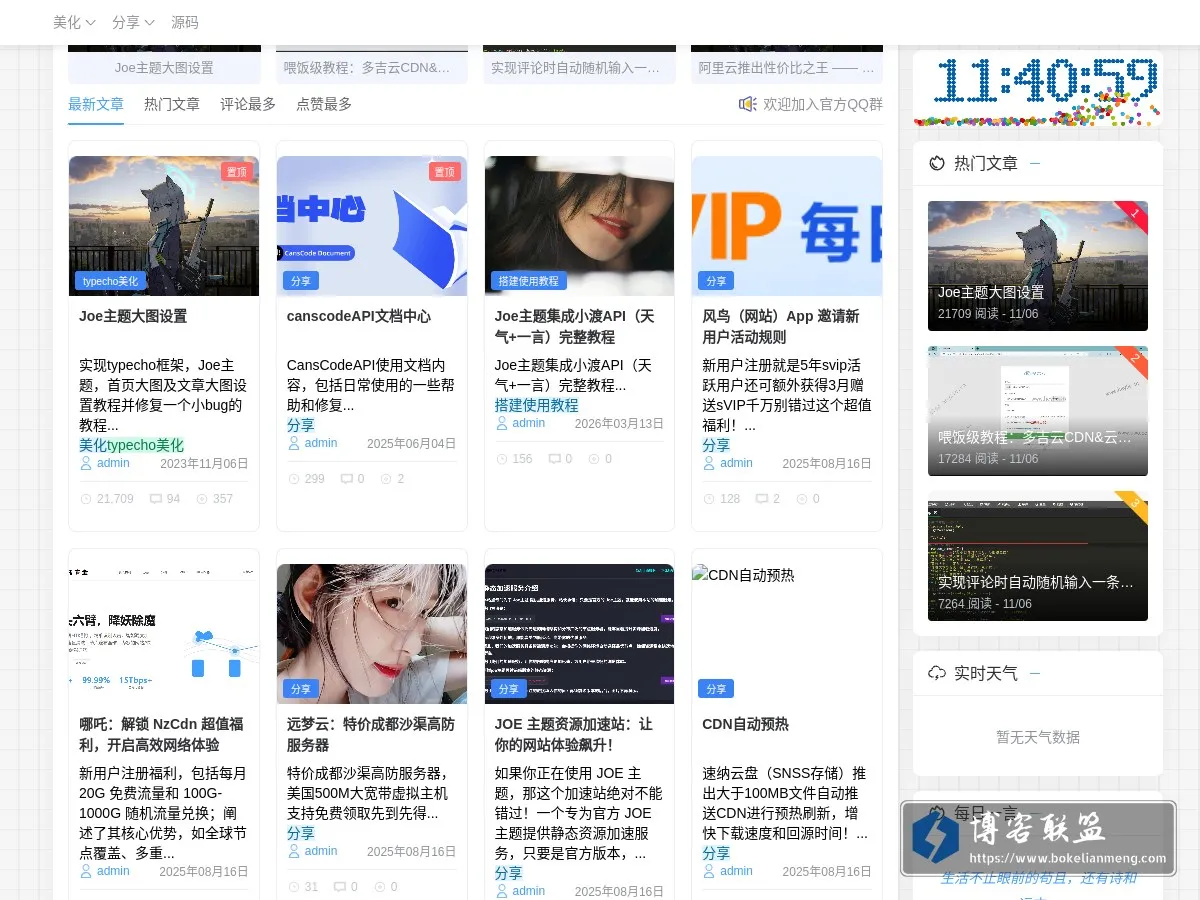The image size is (1200, 900).
Task: Click comment icon on 远梦云 card
Action: click(339, 887)
